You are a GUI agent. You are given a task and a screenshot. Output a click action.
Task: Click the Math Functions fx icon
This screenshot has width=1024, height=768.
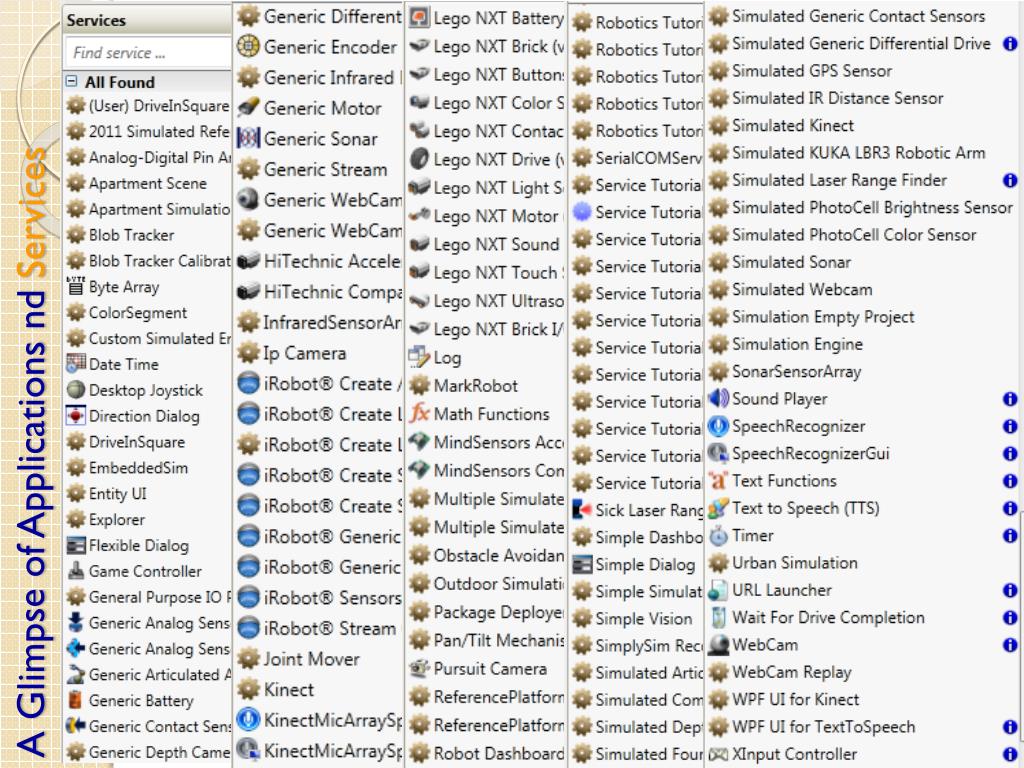(x=419, y=413)
